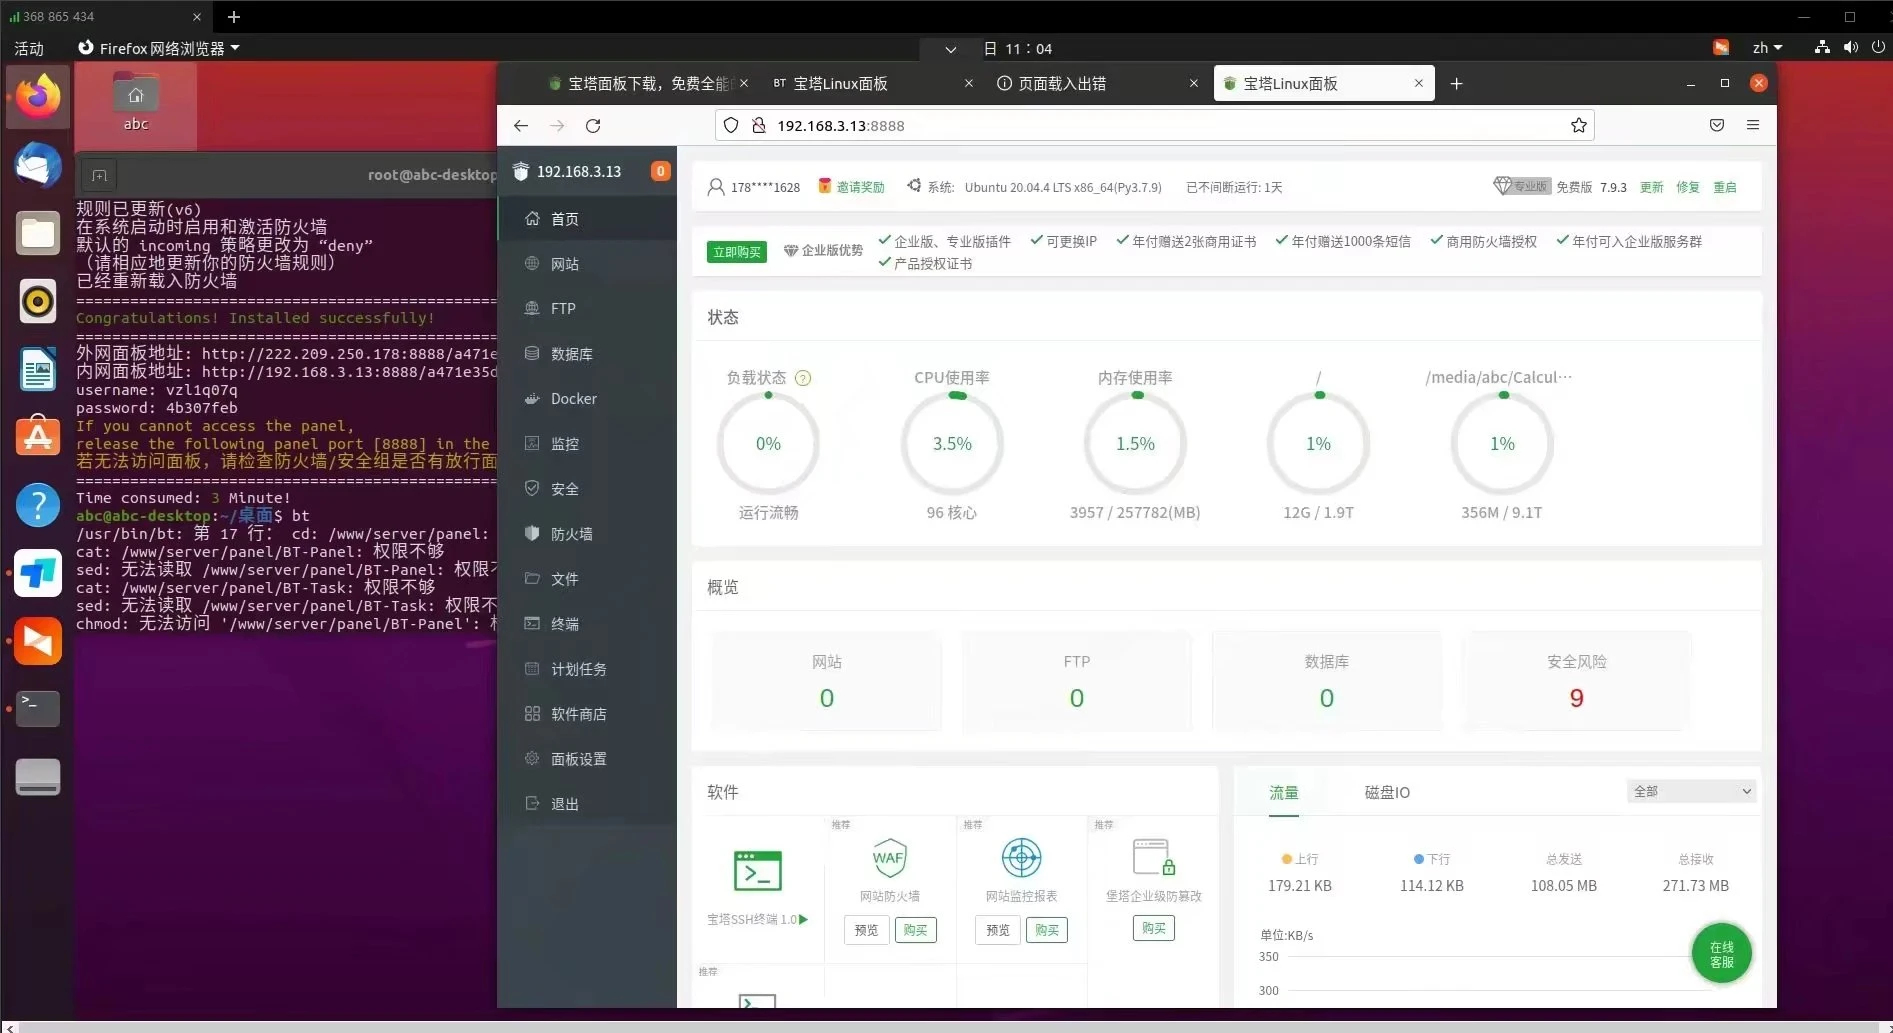Open the Firefox hamburger menu
1893x1033 pixels.
[x=1752, y=125]
